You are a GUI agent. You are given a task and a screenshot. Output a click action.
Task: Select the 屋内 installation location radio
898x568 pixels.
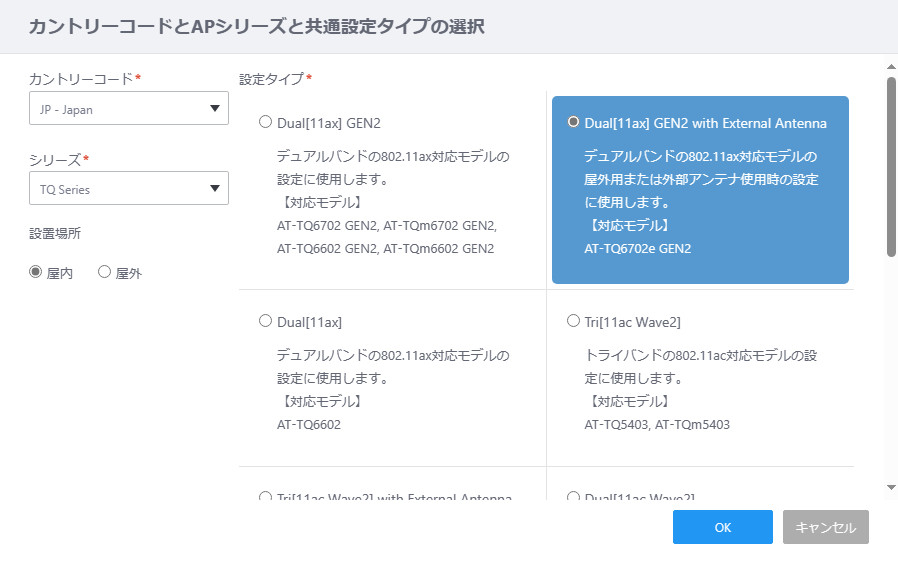point(36,272)
